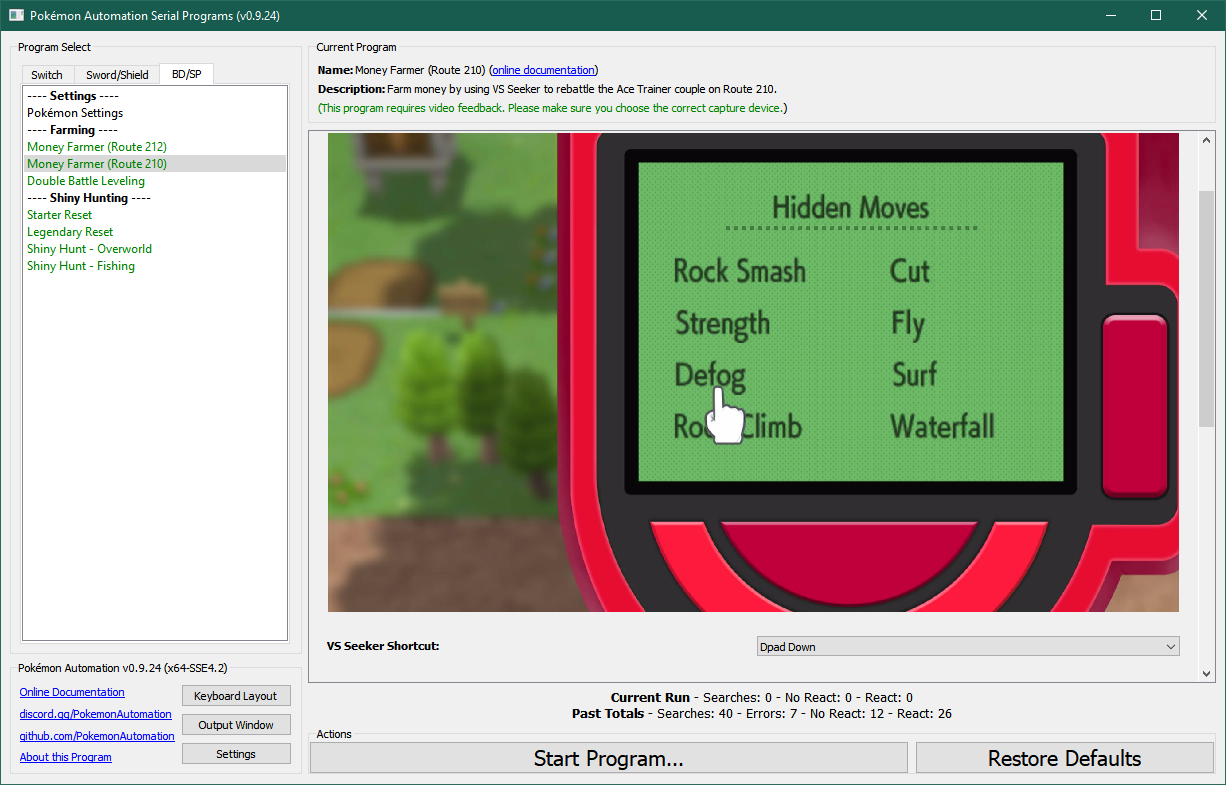Screen dimensions: 1226x785
Task: Open the Keyboard Layout dialog
Action: click(236, 696)
